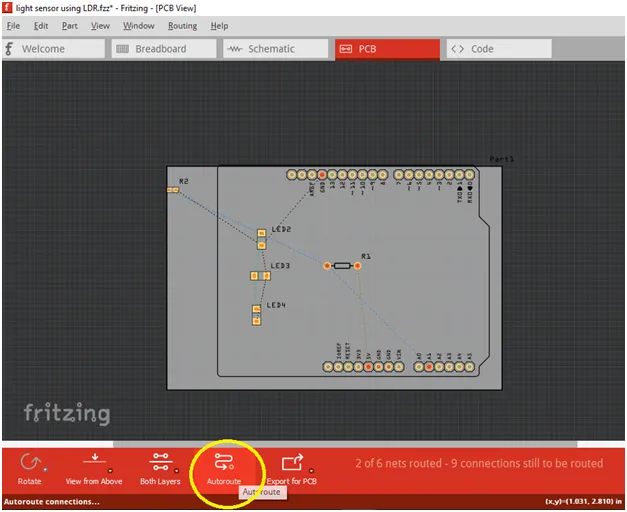This screenshot has height=512, width=627.
Task: Click the Both Layers icon
Action: pyautogui.click(x=160, y=462)
